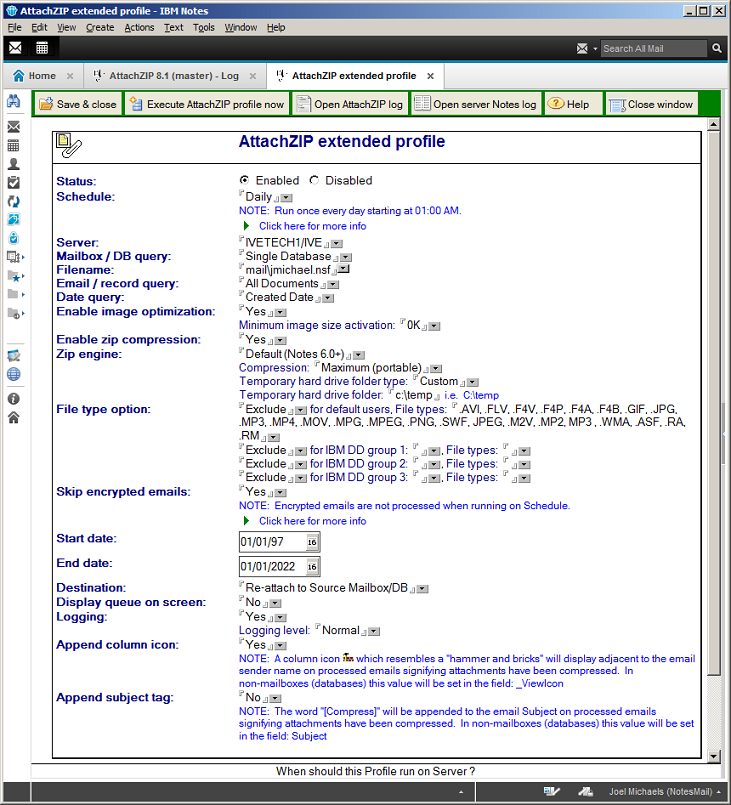Image resolution: width=731 pixels, height=805 pixels.
Task: Select the Disabled status radio button
Action: [x=314, y=180]
